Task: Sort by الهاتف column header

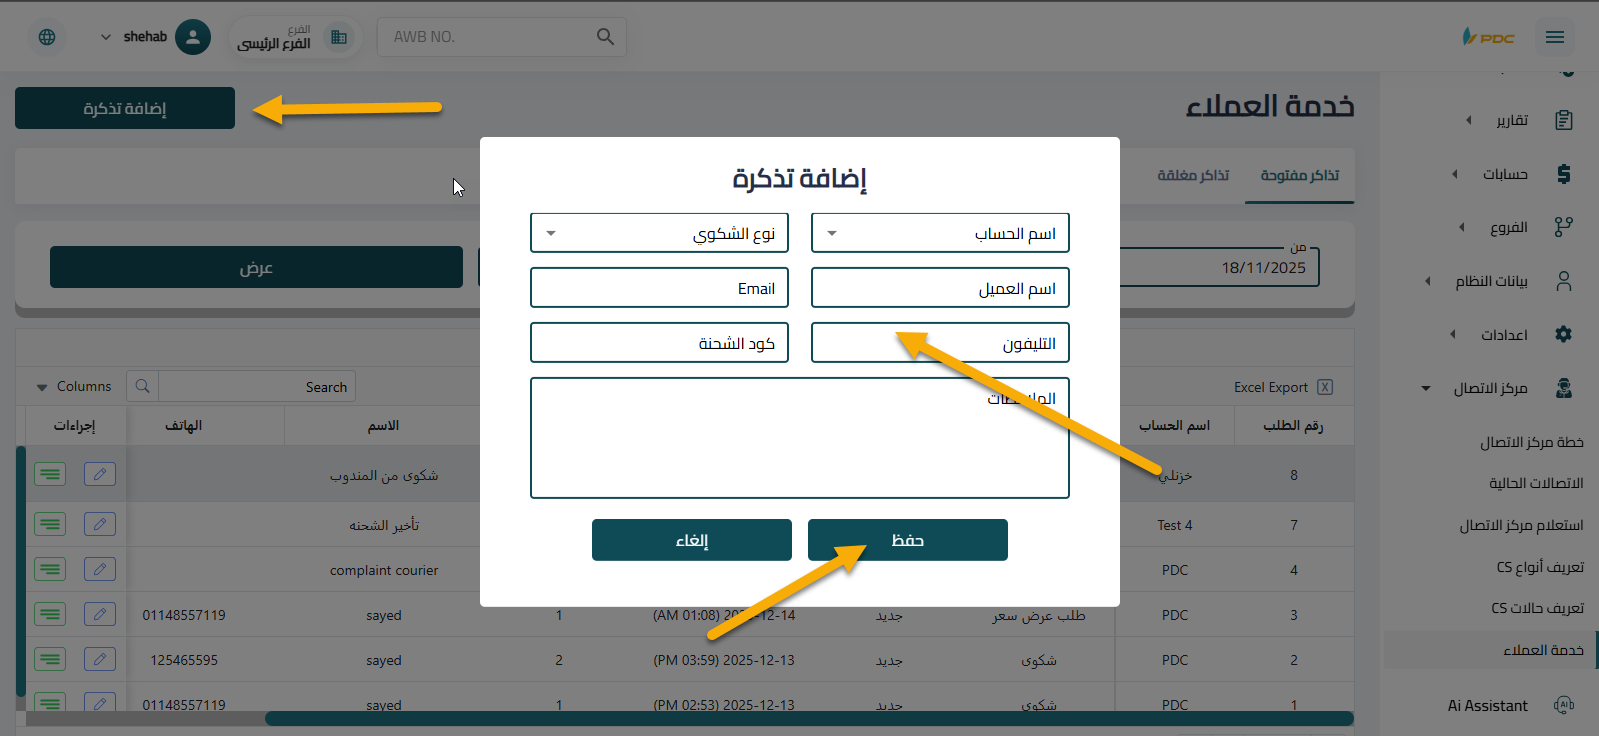Action: coord(184,425)
